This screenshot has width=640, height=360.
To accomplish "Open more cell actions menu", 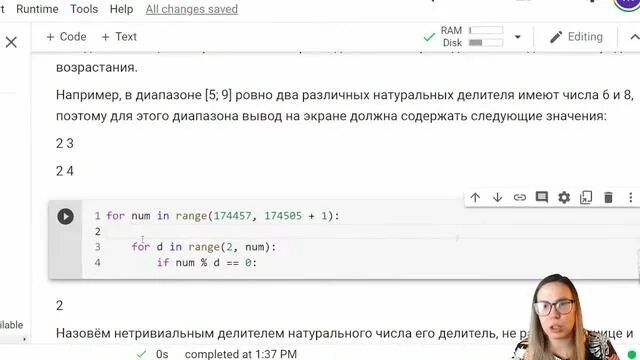I will [x=631, y=198].
